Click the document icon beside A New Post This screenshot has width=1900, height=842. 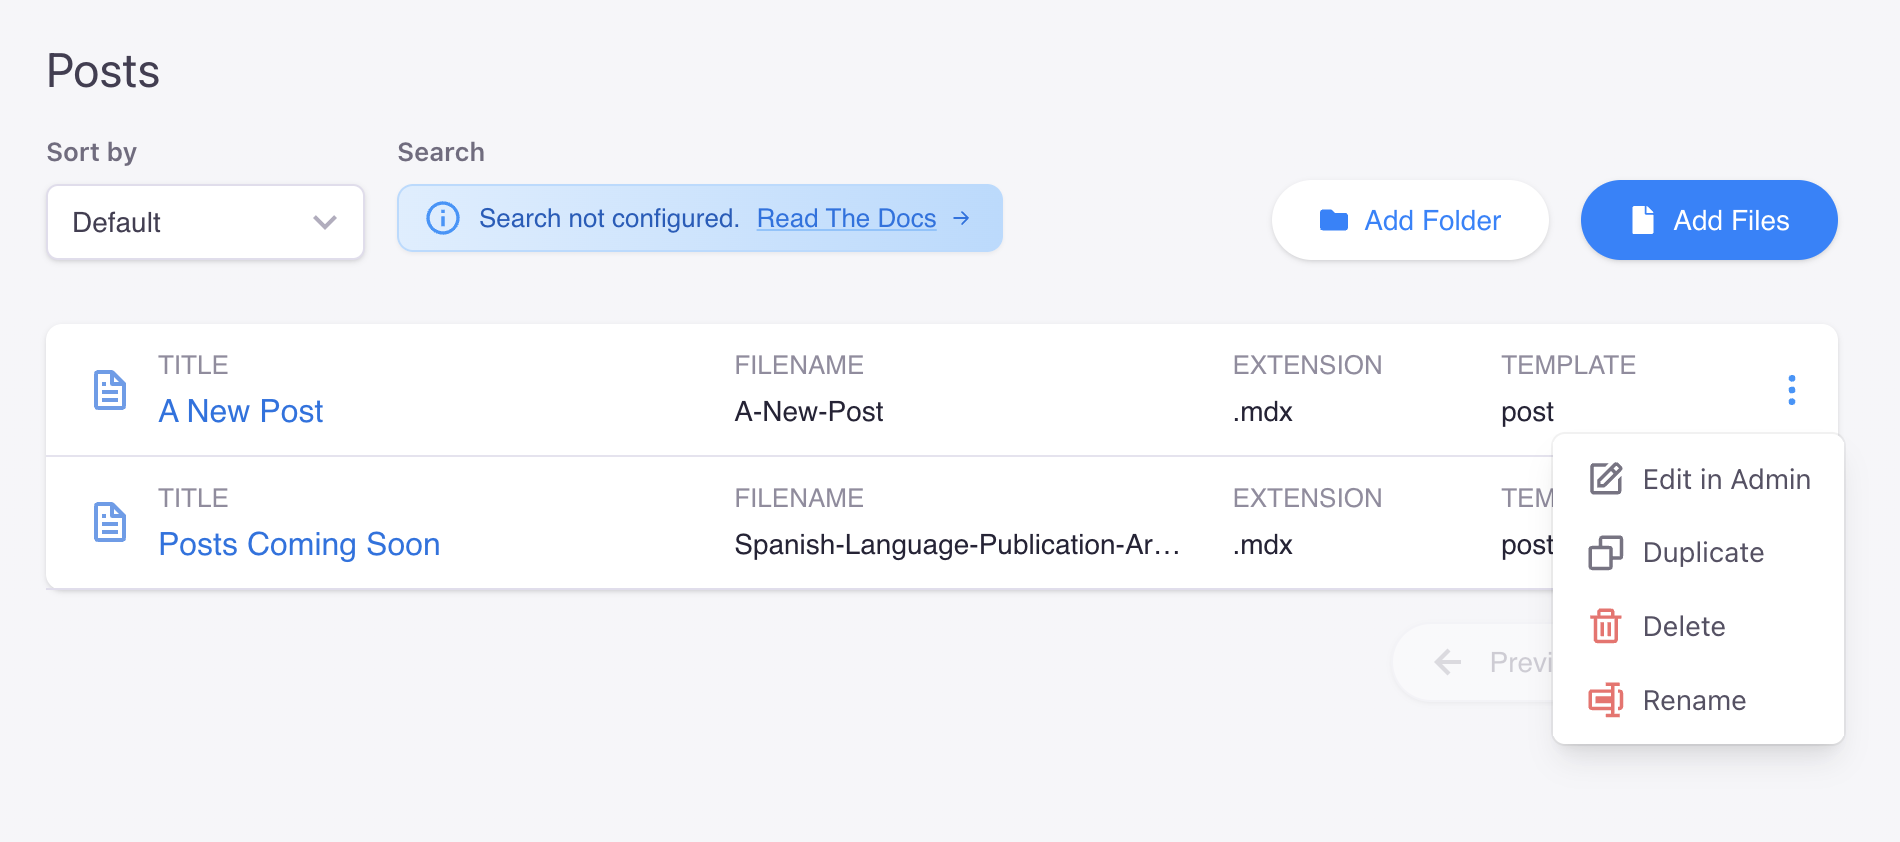click(110, 390)
